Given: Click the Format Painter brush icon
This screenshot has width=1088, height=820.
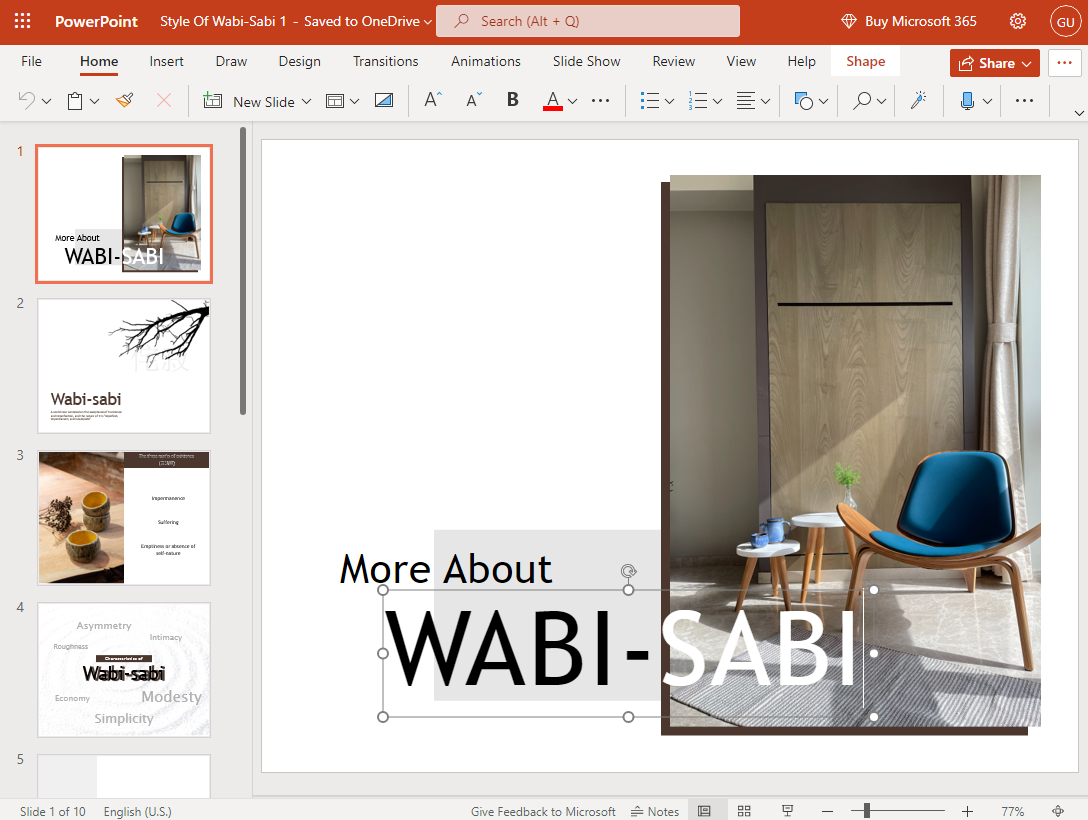Looking at the screenshot, I should [x=125, y=101].
